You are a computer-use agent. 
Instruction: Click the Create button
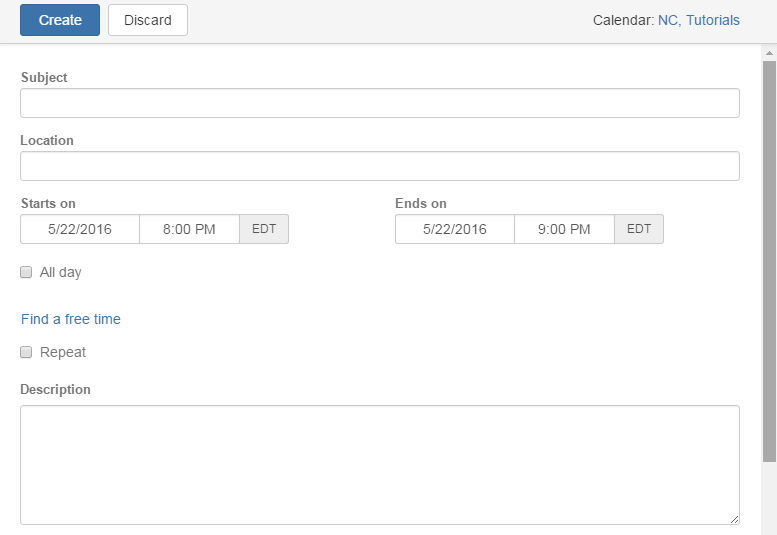[60, 20]
